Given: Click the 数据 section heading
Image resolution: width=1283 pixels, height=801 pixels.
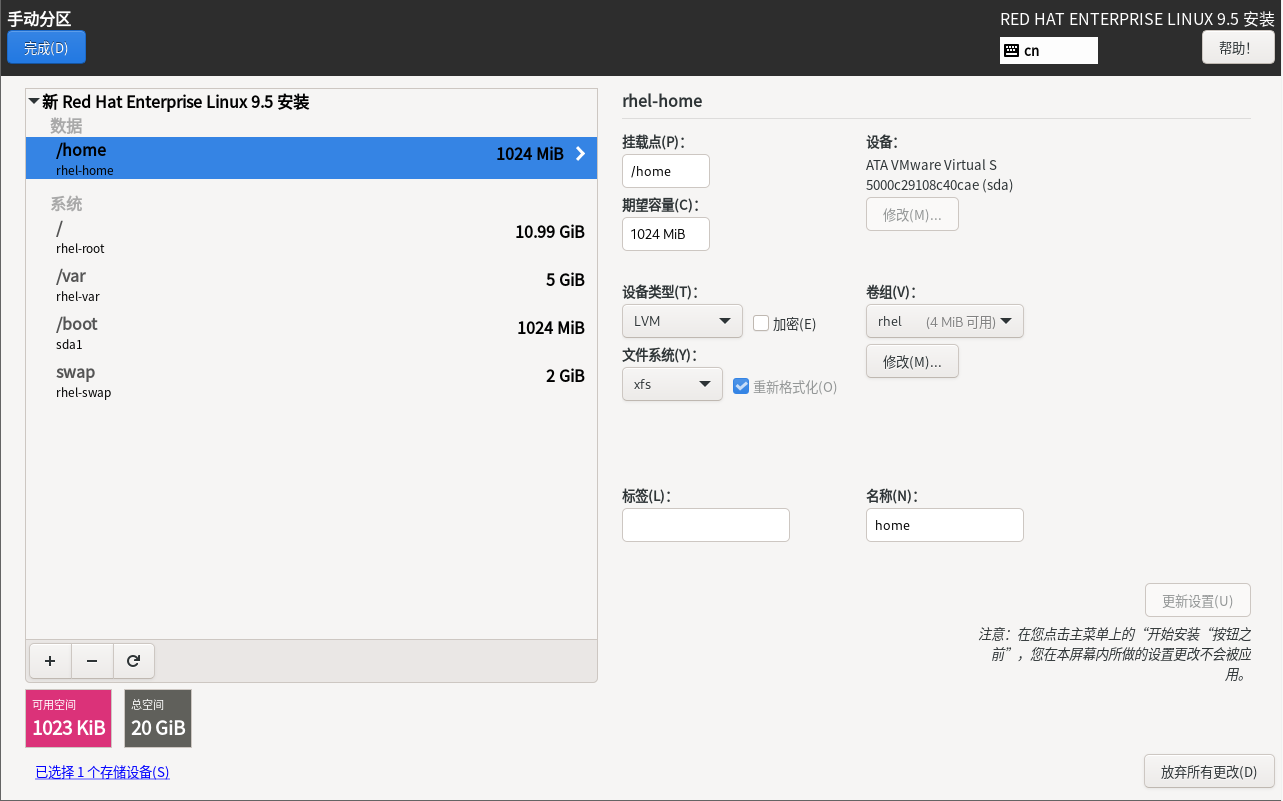Looking at the screenshot, I should coord(67,126).
